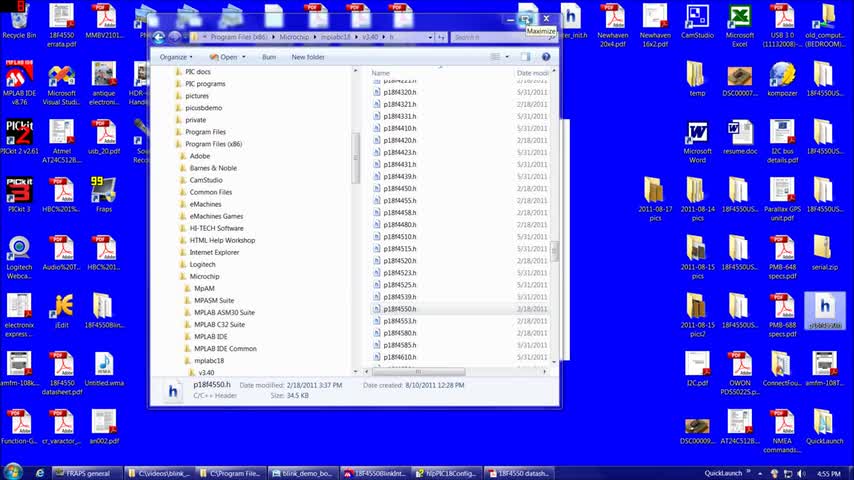
Task: Select MPLAB C32 Suite tree folder
Action: [x=219, y=324]
